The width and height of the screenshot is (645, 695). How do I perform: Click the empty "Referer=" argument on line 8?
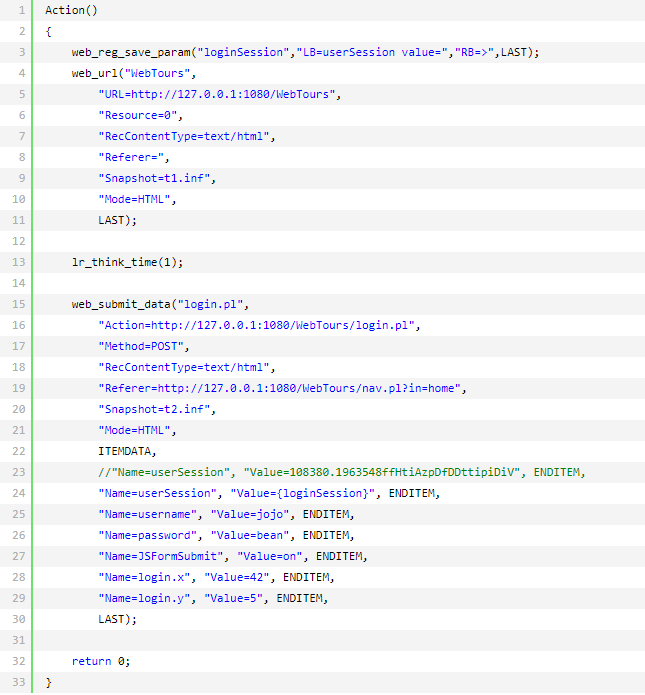pyautogui.click(x=131, y=157)
